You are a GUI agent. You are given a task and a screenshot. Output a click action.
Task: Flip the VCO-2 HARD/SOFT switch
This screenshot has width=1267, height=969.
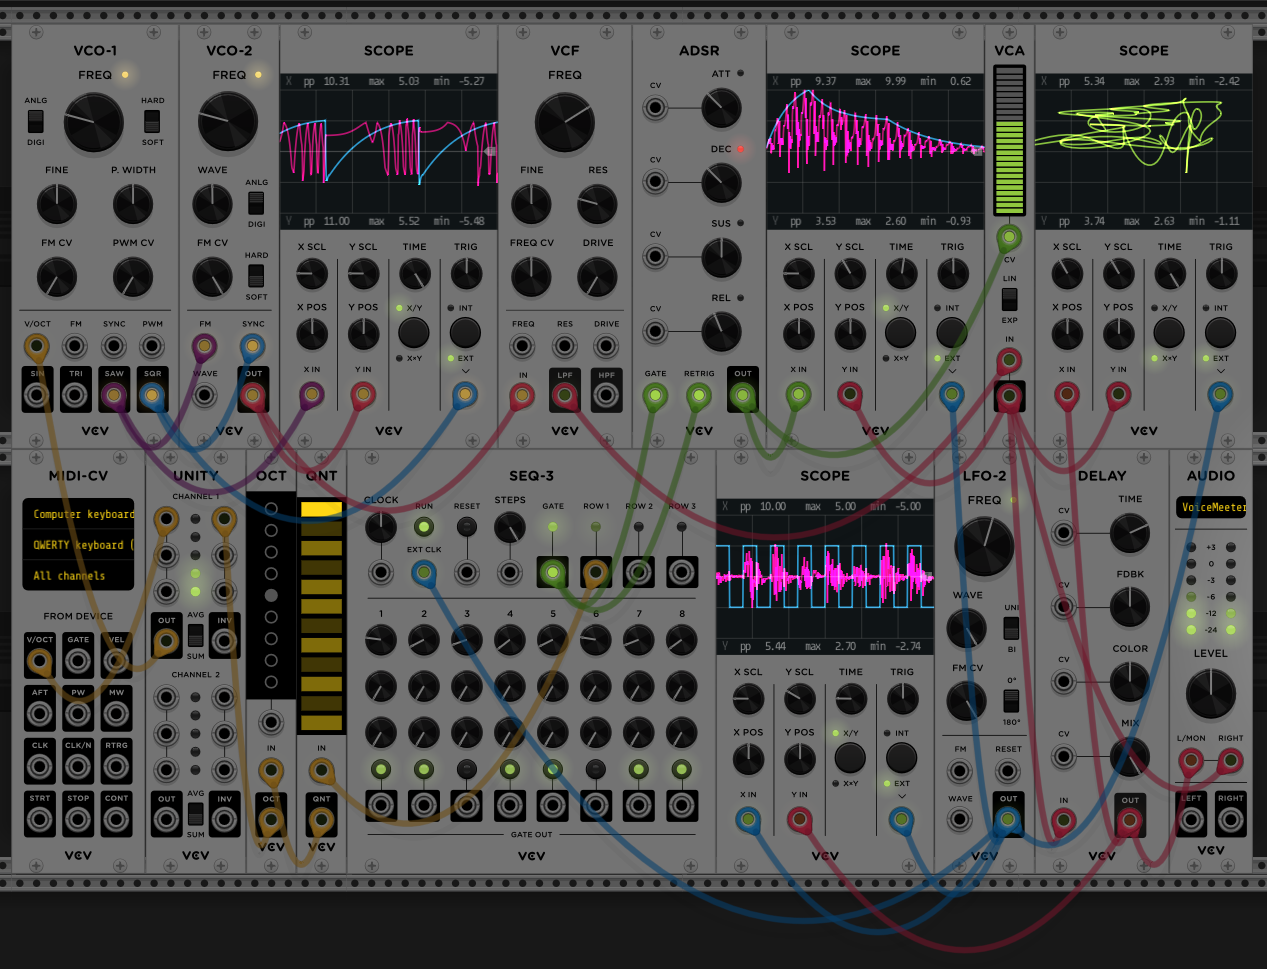click(x=256, y=274)
